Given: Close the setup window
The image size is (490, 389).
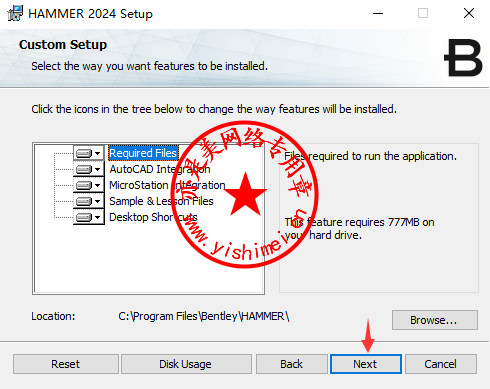Looking at the screenshot, I should click(469, 13).
